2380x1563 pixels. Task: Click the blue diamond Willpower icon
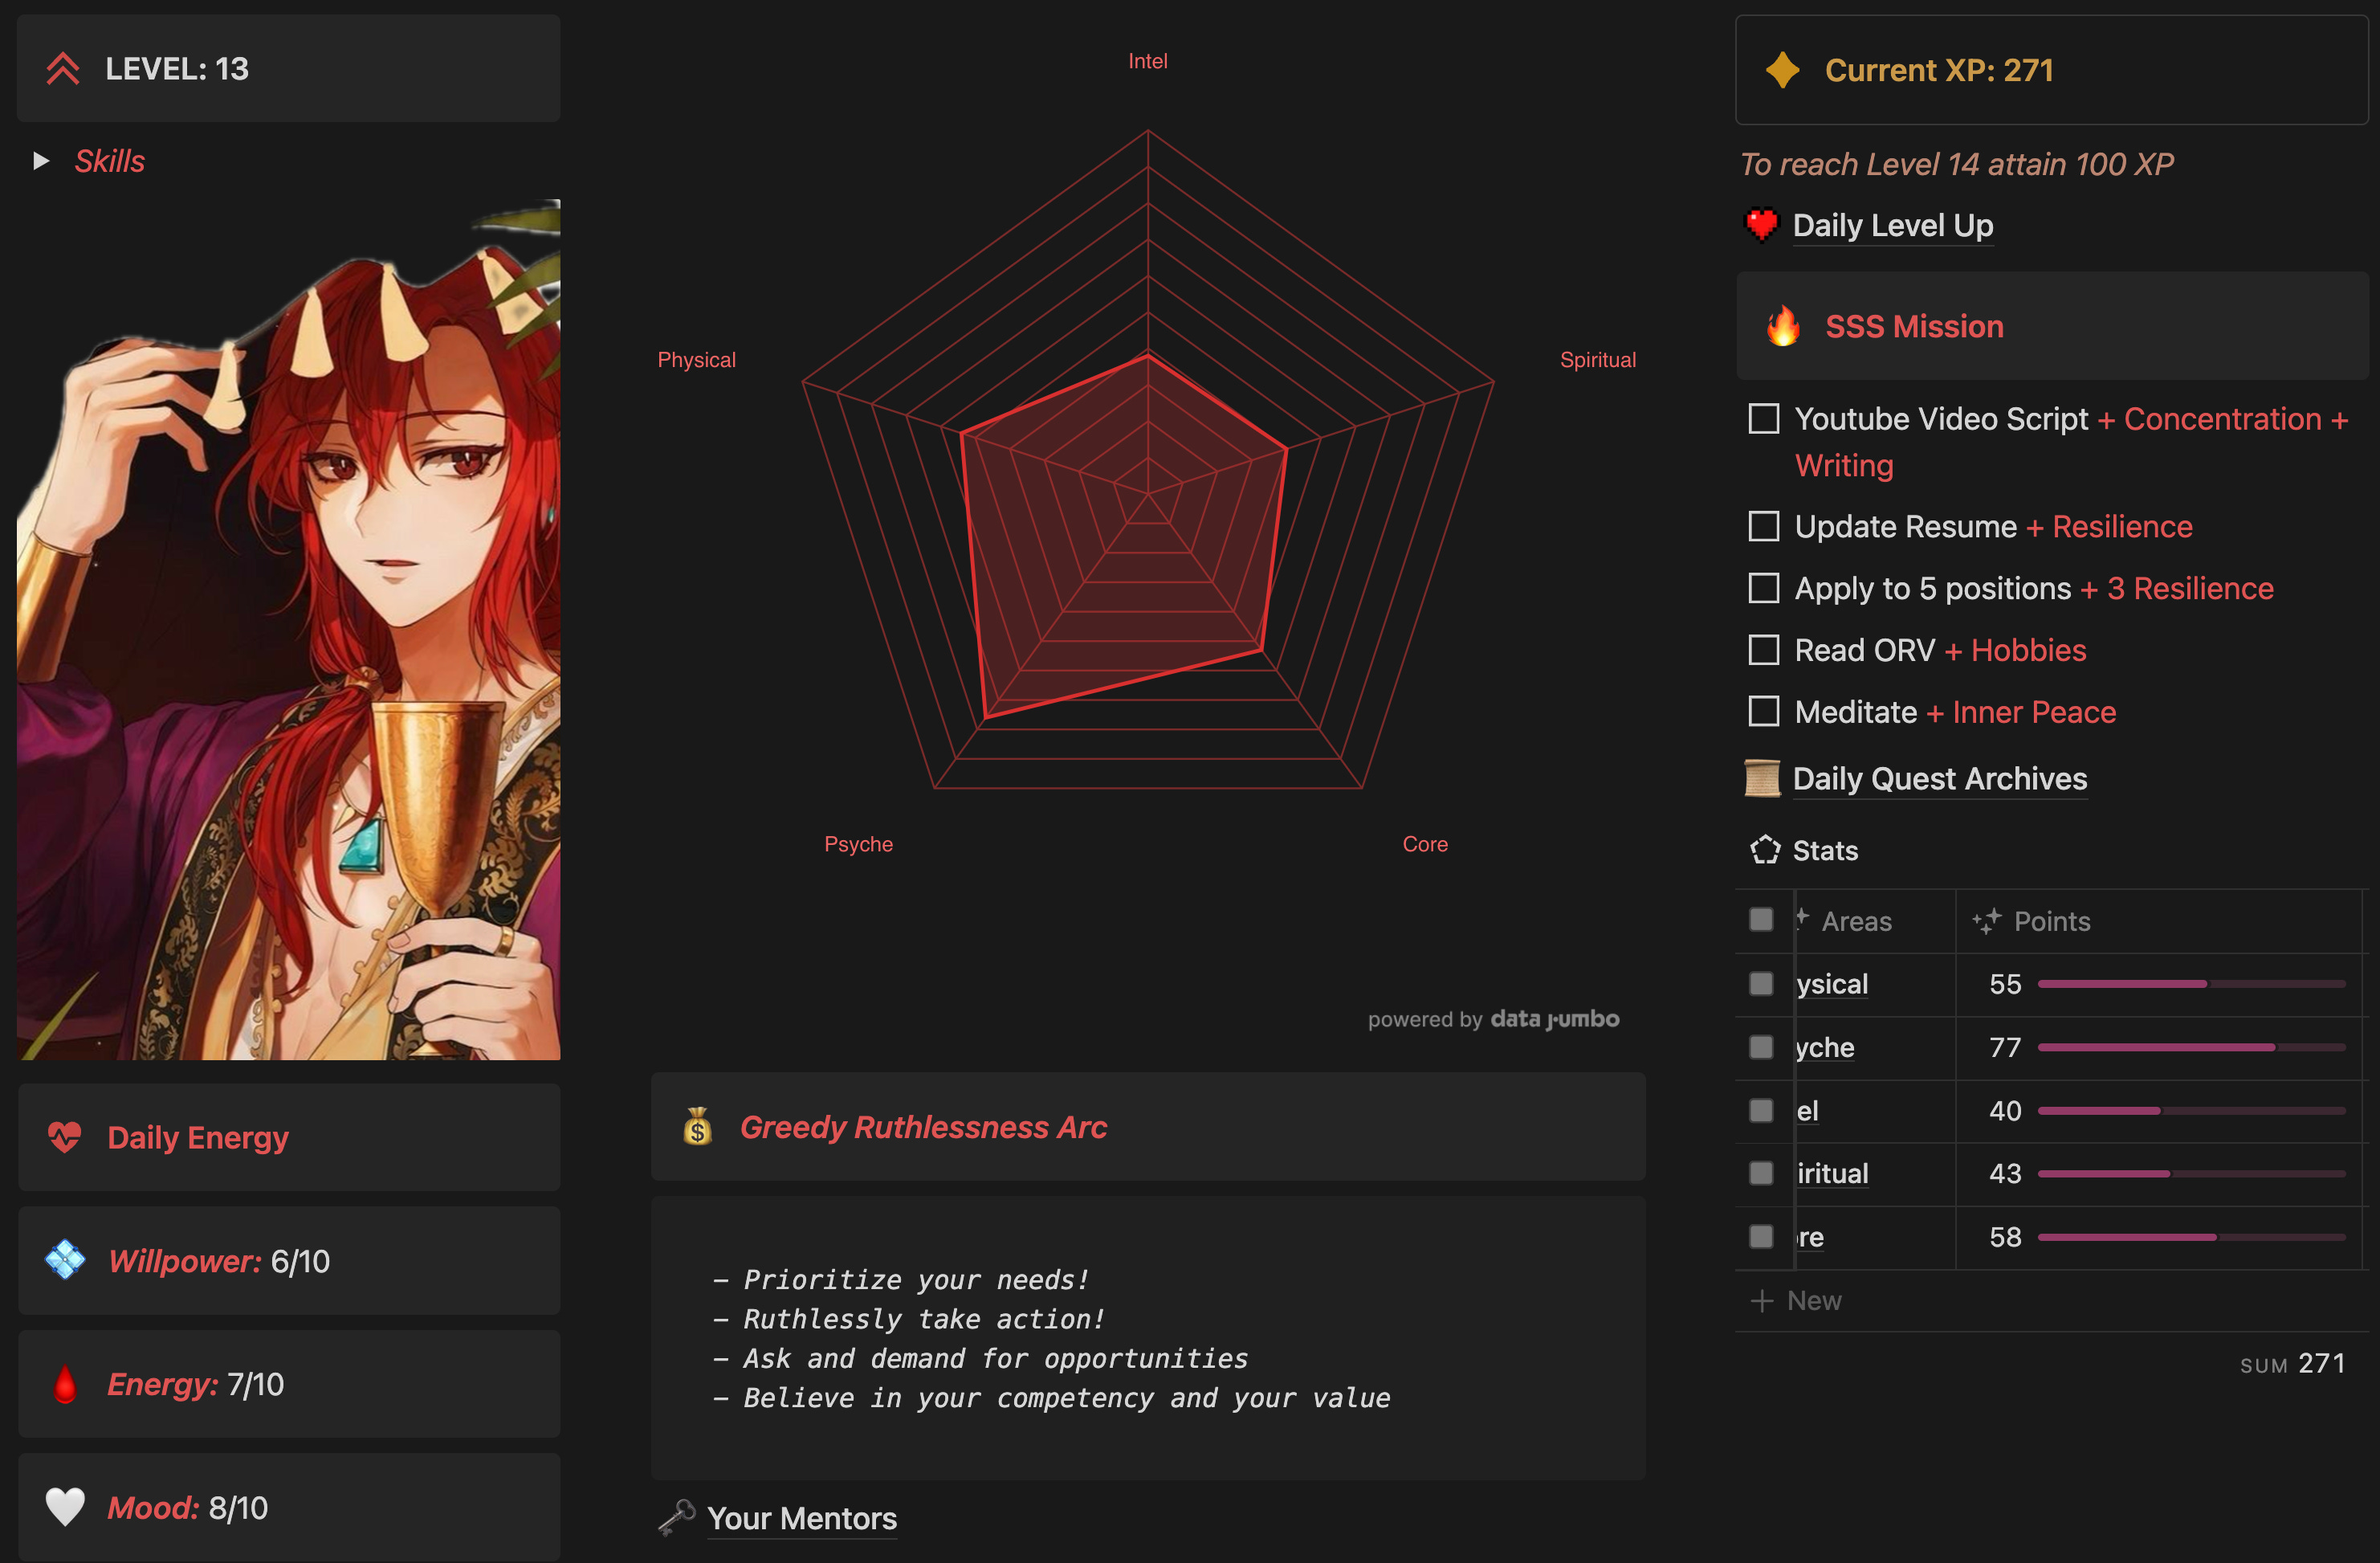(x=65, y=1260)
